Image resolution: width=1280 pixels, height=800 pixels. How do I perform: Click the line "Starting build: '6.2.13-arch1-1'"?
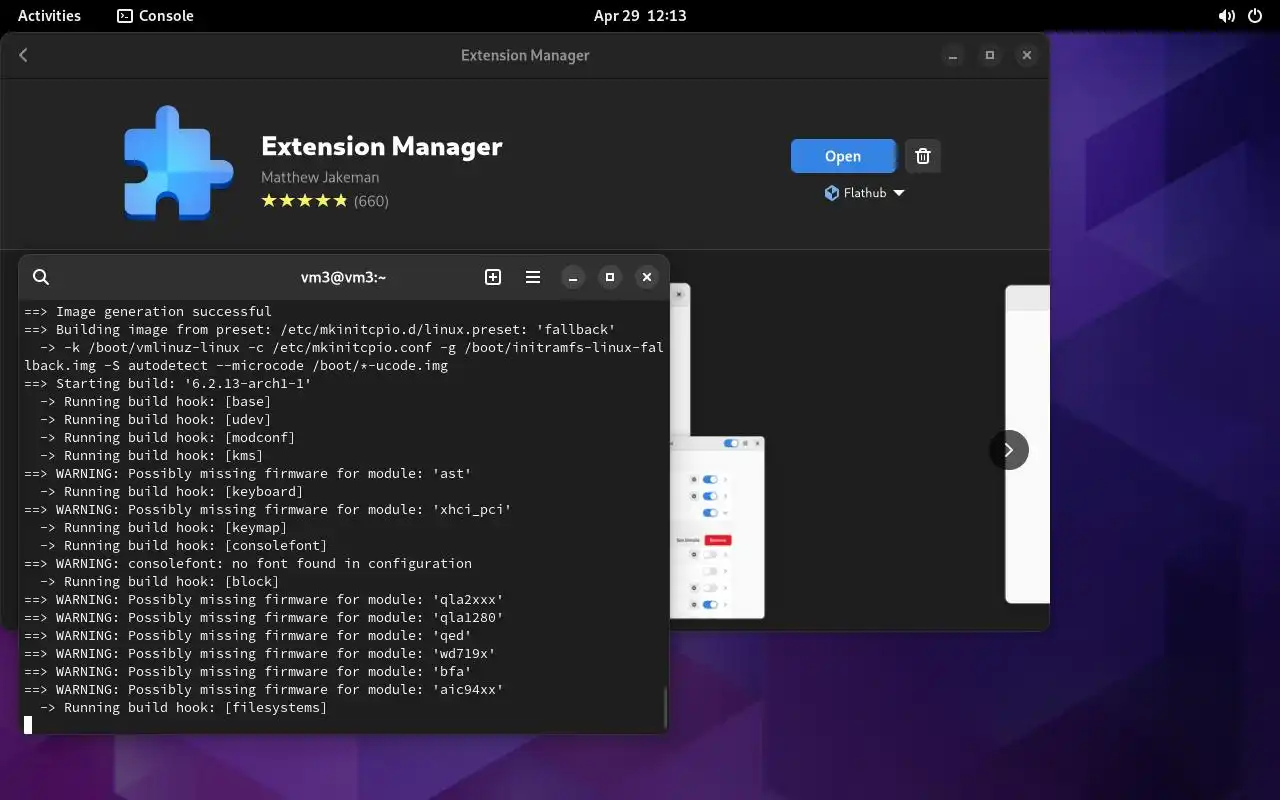[168, 383]
